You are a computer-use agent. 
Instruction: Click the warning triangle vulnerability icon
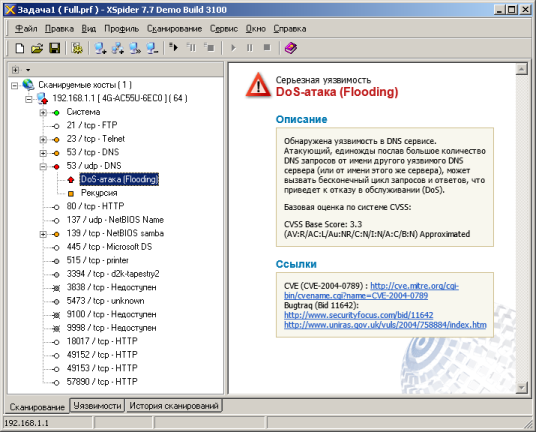tap(259, 85)
